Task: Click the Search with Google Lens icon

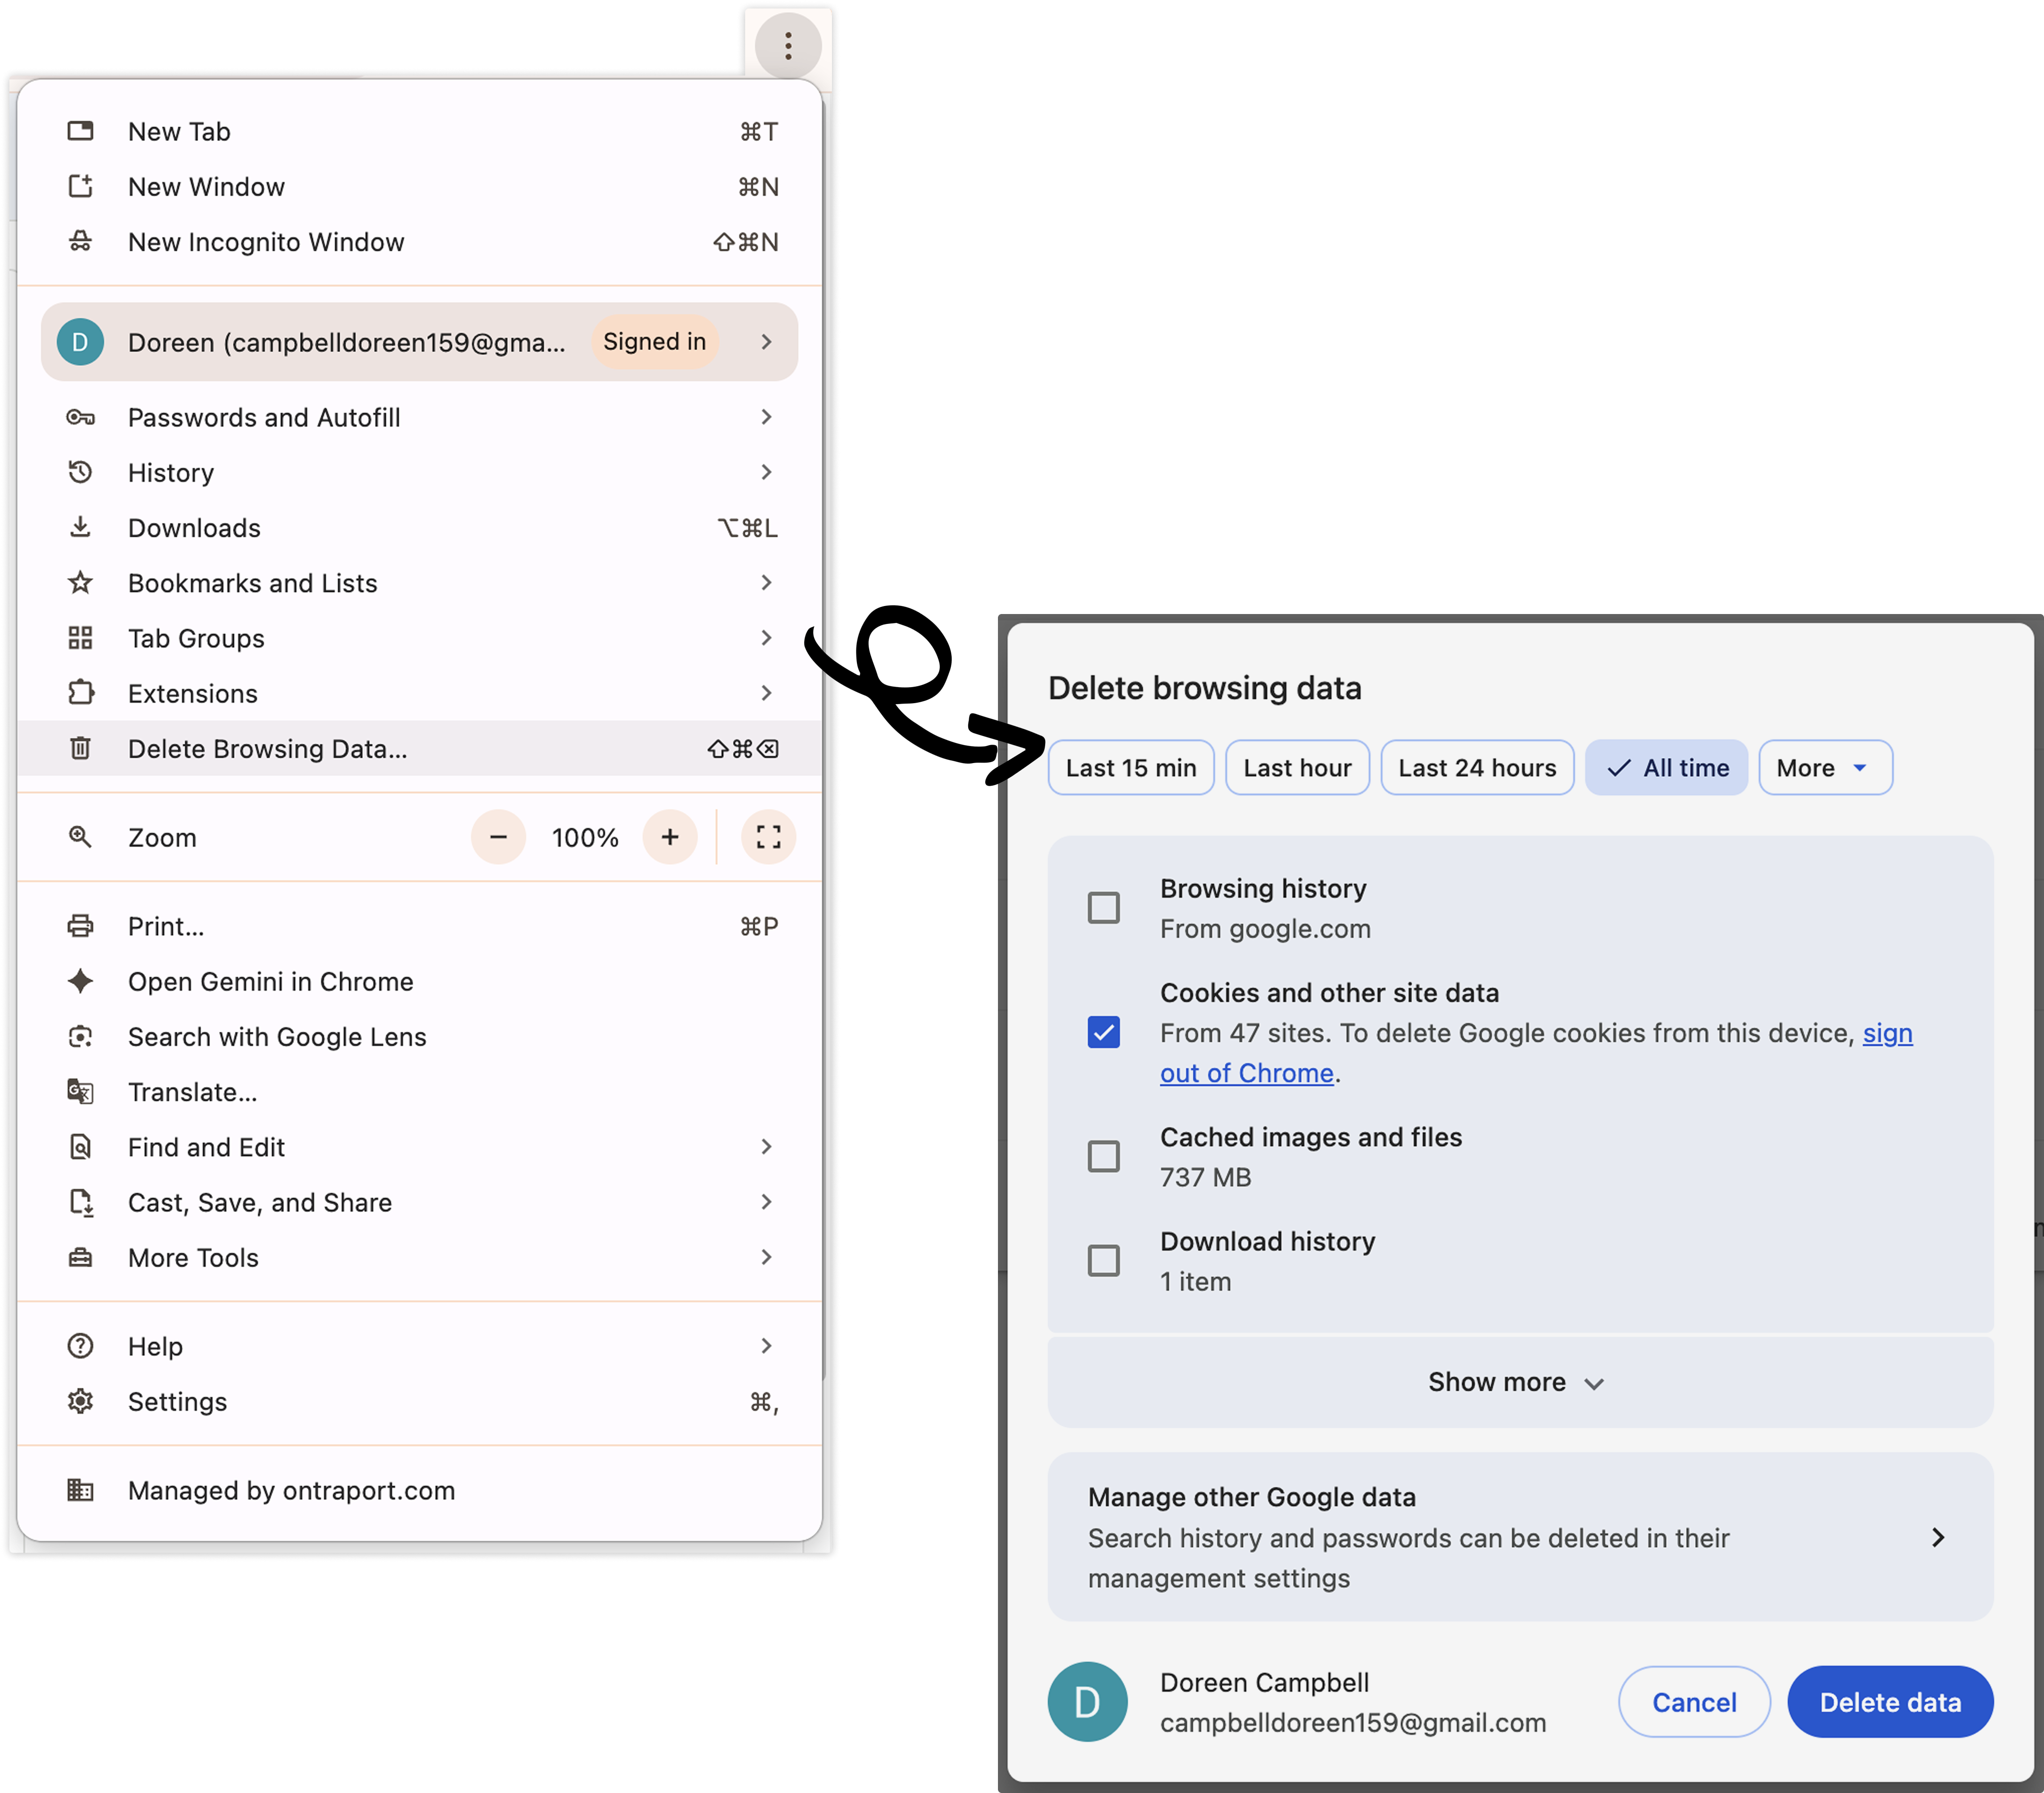Action: (80, 1037)
